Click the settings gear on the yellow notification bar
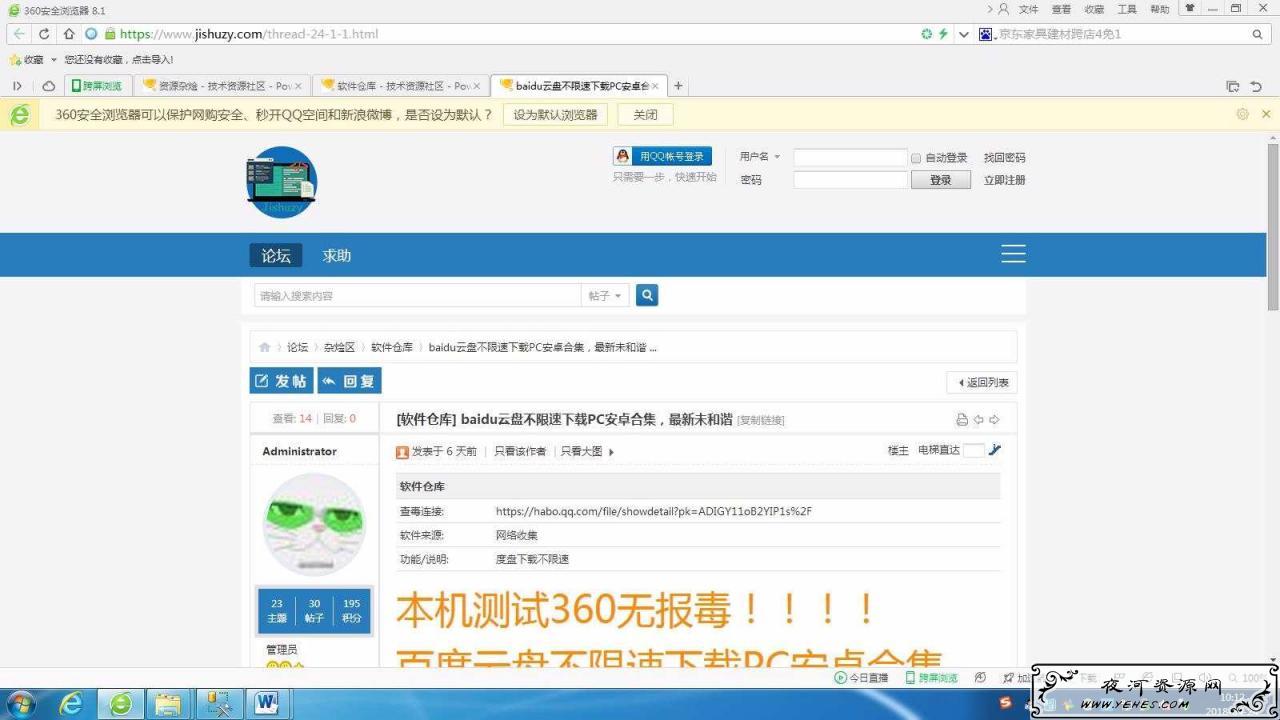Viewport: 1280px width, 720px height. pyautogui.click(x=1242, y=114)
